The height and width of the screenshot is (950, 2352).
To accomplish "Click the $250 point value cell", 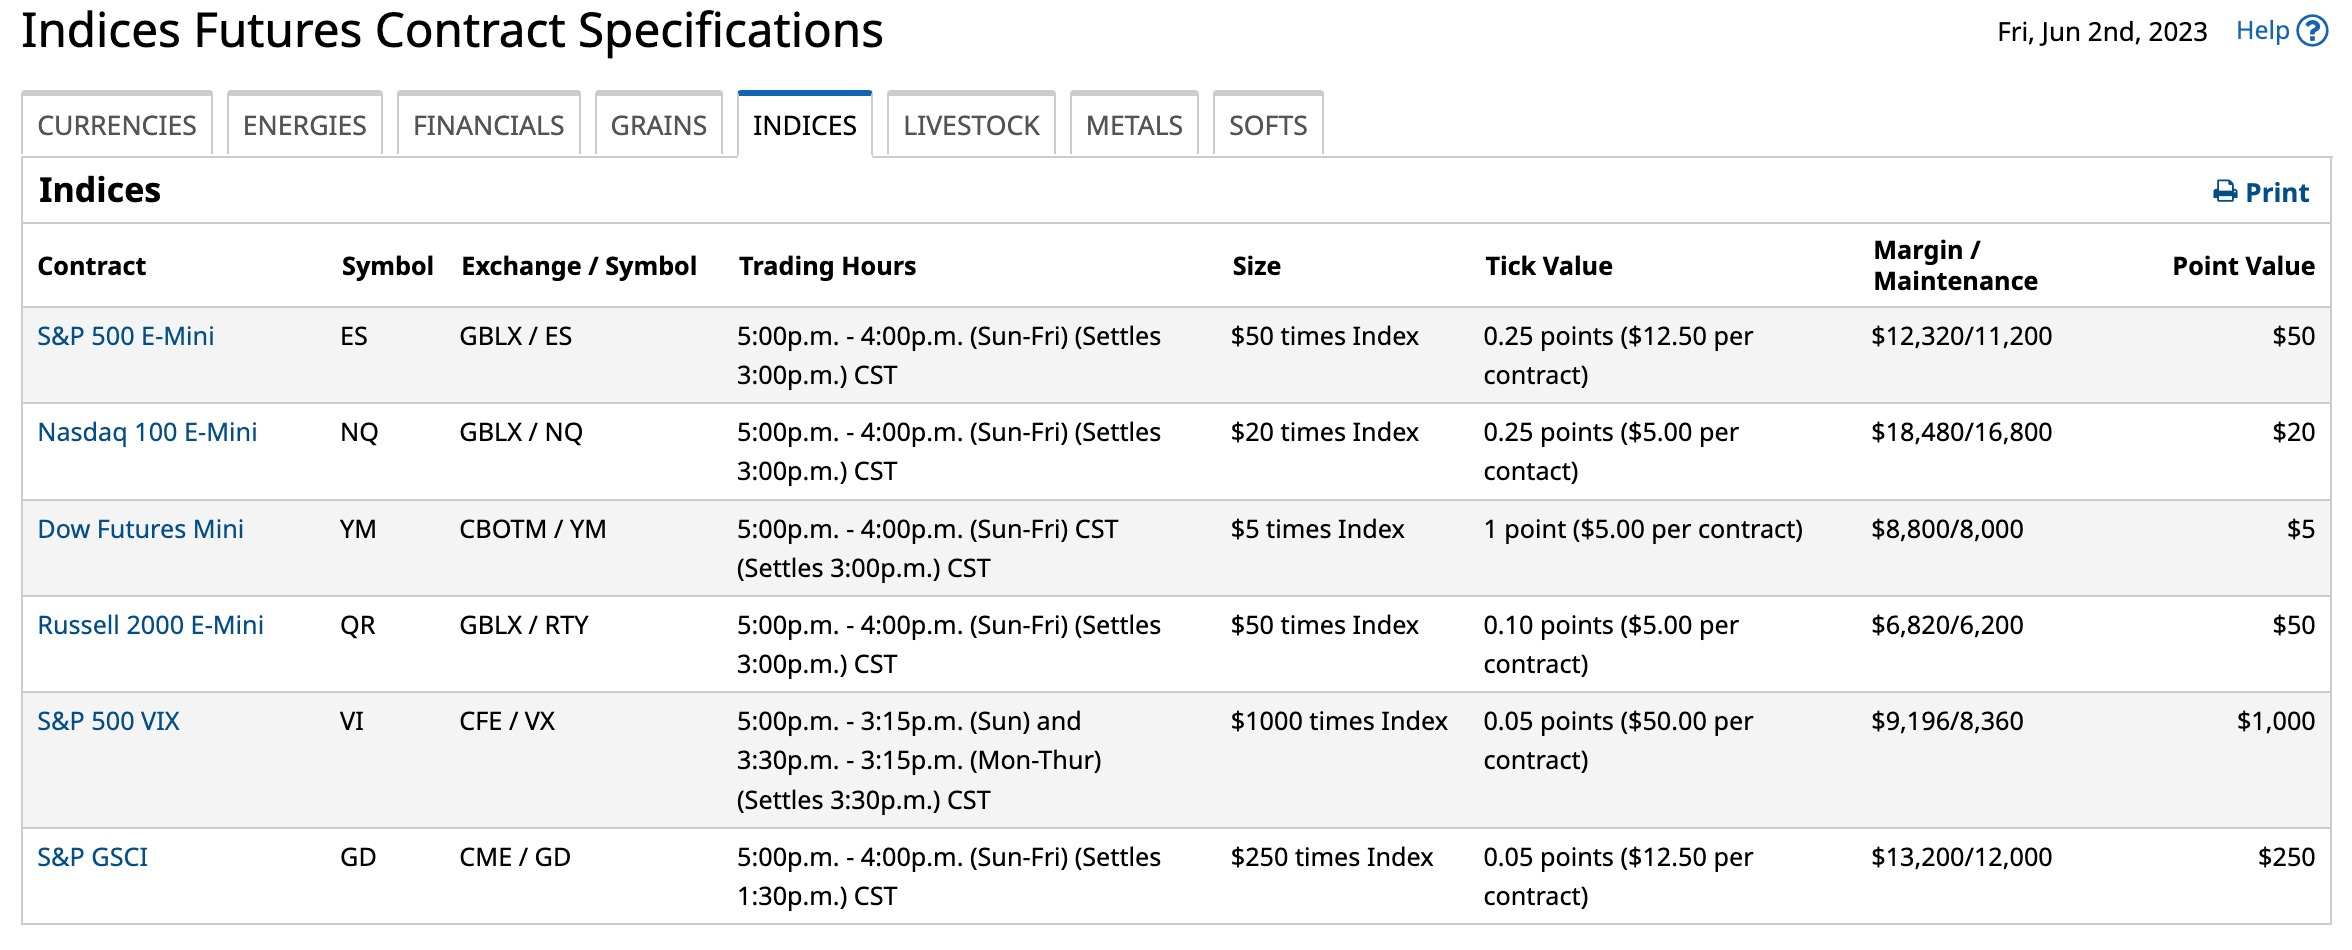I will click(2286, 857).
